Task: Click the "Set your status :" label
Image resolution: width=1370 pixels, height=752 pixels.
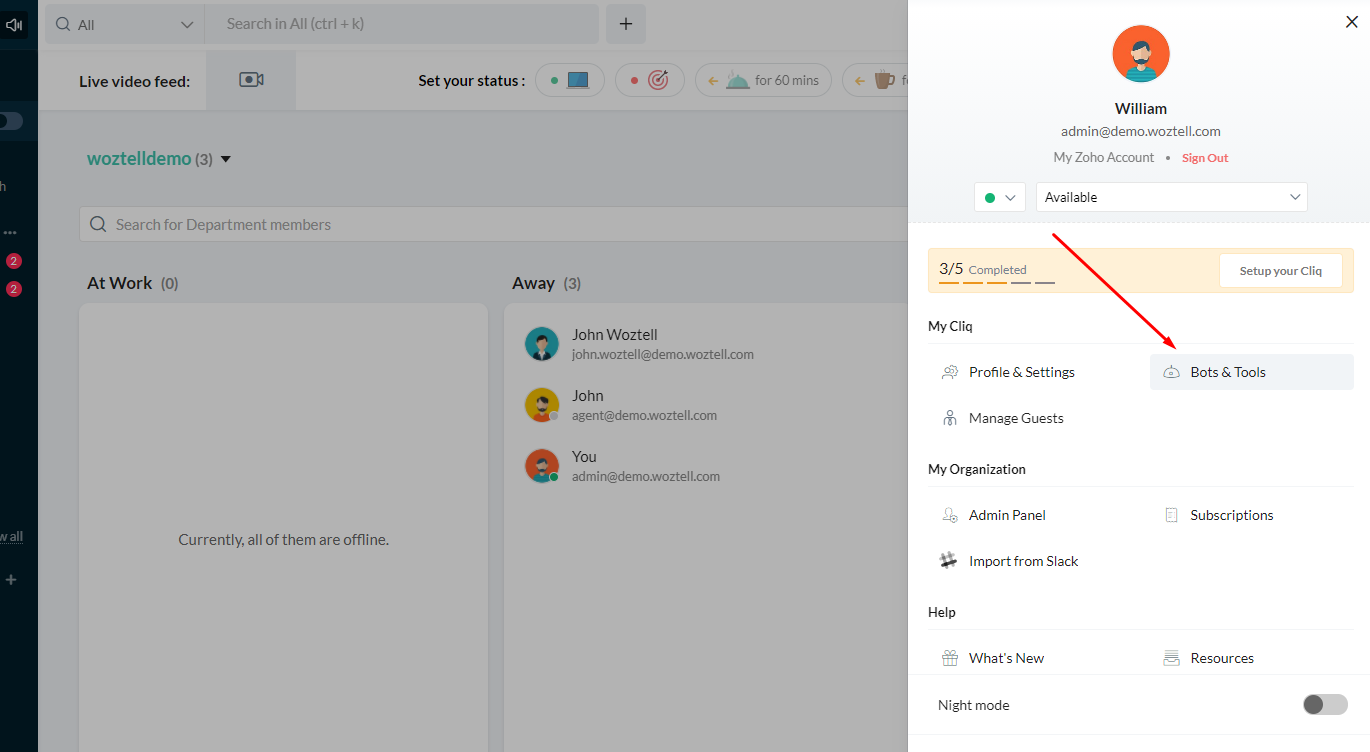Action: 472,81
